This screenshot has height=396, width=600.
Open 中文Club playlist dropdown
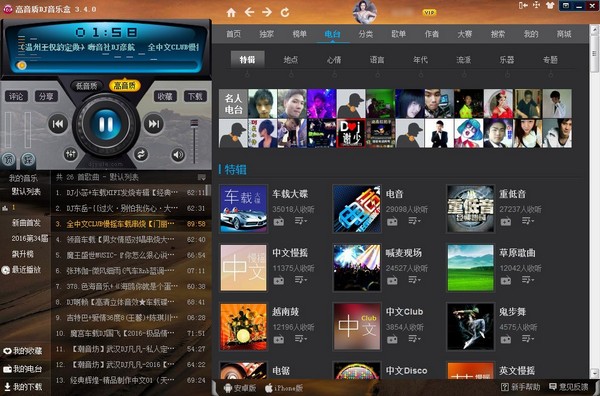click(x=414, y=339)
